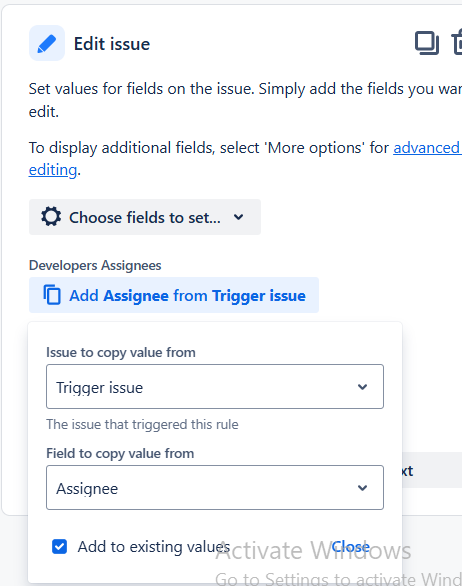Click the blue pencil Edit issue icon

47,43
